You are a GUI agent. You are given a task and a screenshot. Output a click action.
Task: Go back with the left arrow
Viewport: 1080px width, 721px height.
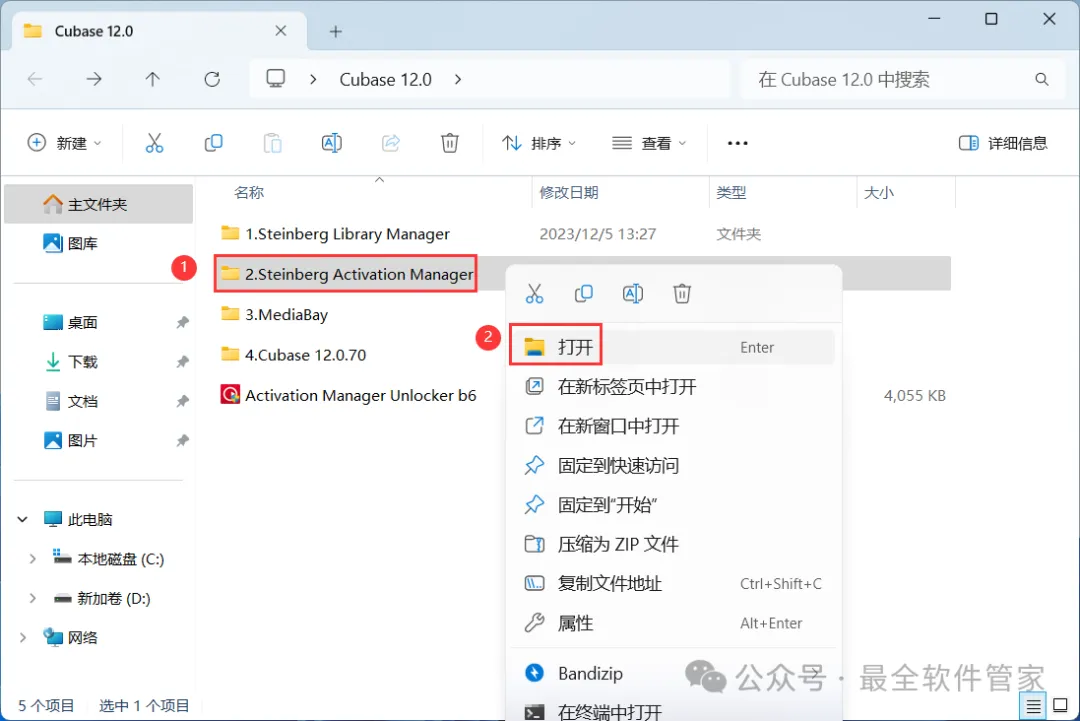tap(35, 79)
